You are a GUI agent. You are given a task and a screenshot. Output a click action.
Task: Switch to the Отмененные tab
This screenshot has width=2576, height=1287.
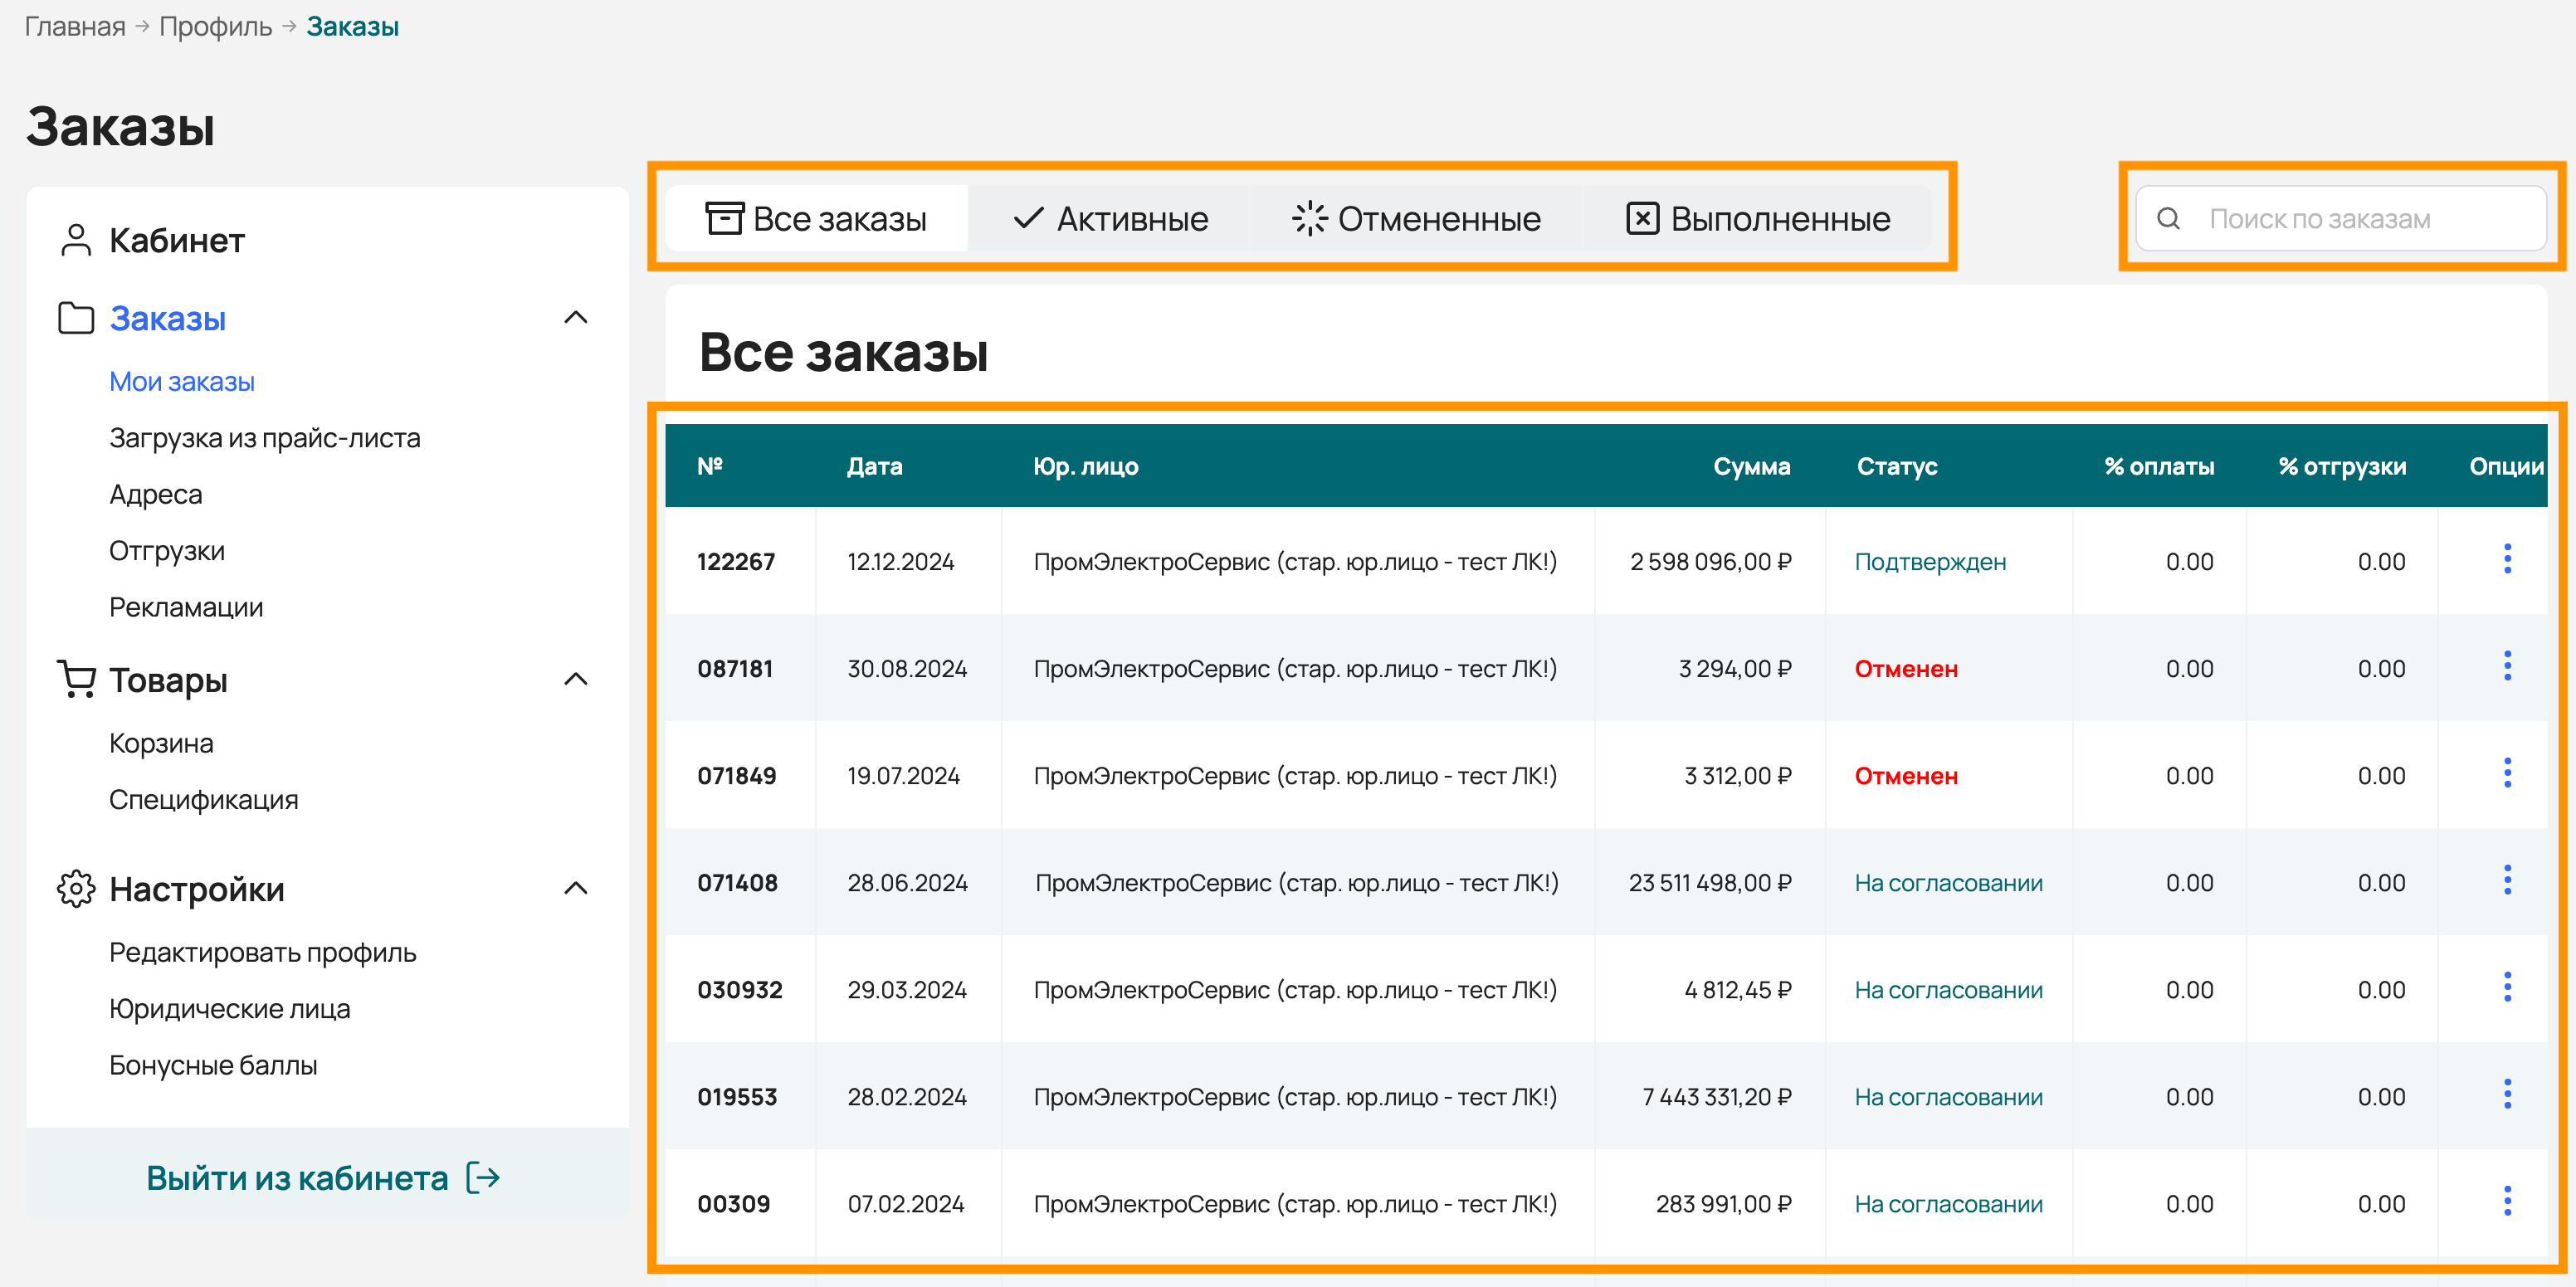tap(1415, 218)
